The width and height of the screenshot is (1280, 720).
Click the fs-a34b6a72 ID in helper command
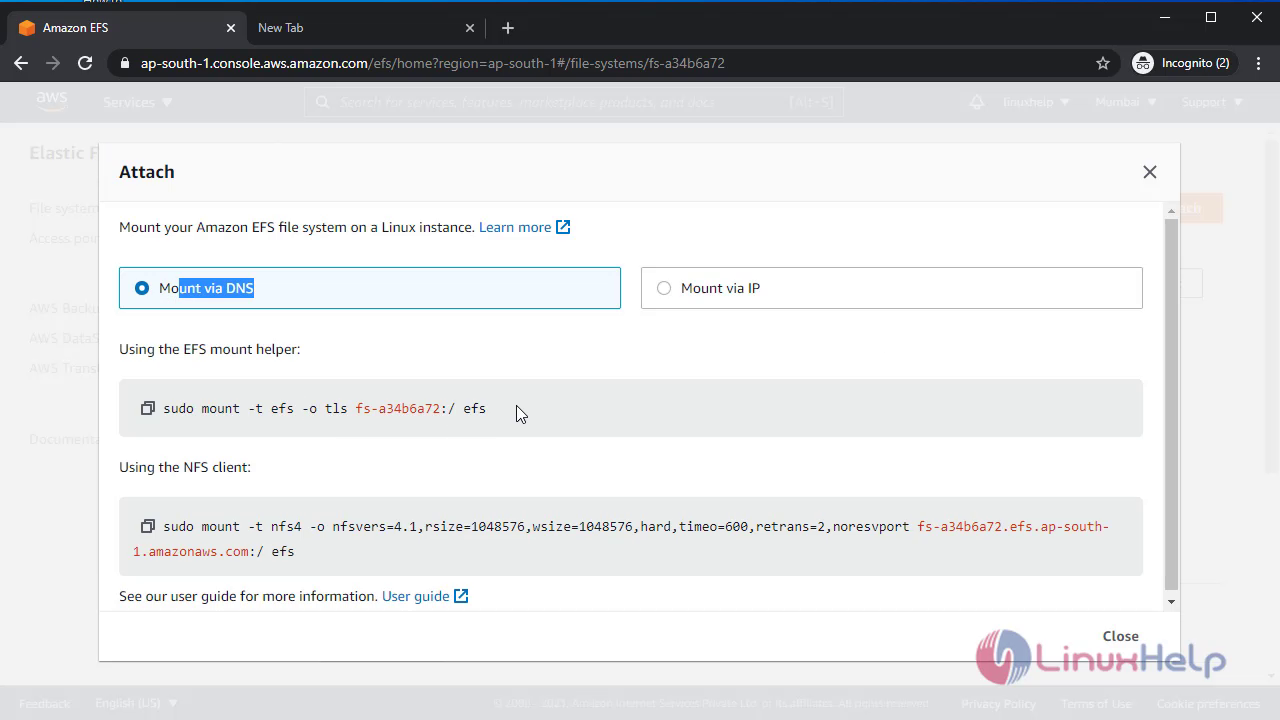tap(398, 408)
